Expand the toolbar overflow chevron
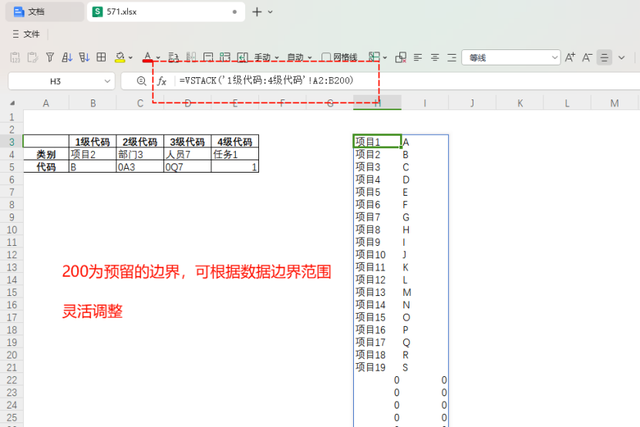The width and height of the screenshot is (640, 427). [x=621, y=58]
